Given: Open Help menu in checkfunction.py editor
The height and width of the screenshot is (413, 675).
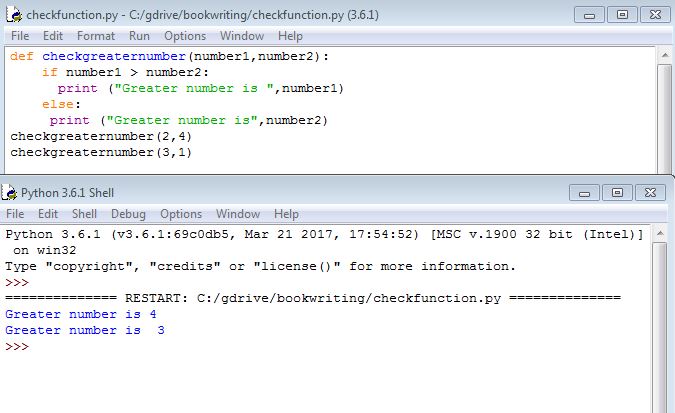Looking at the screenshot, I should pos(290,36).
